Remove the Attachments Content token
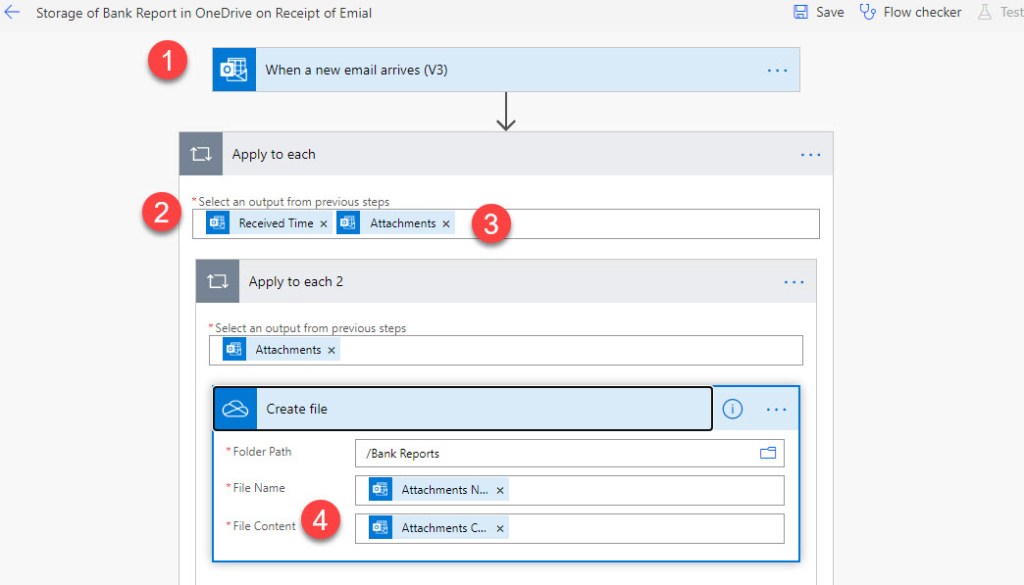 [500, 528]
